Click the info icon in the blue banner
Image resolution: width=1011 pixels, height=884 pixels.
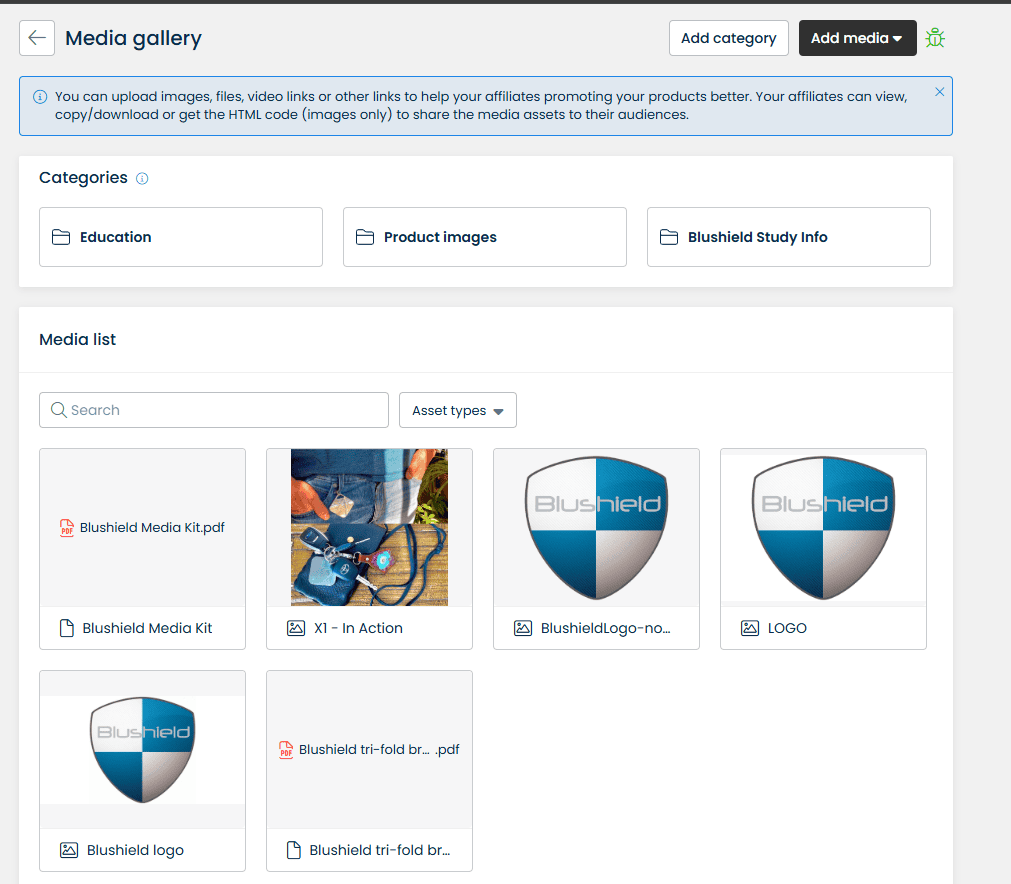tap(40, 97)
